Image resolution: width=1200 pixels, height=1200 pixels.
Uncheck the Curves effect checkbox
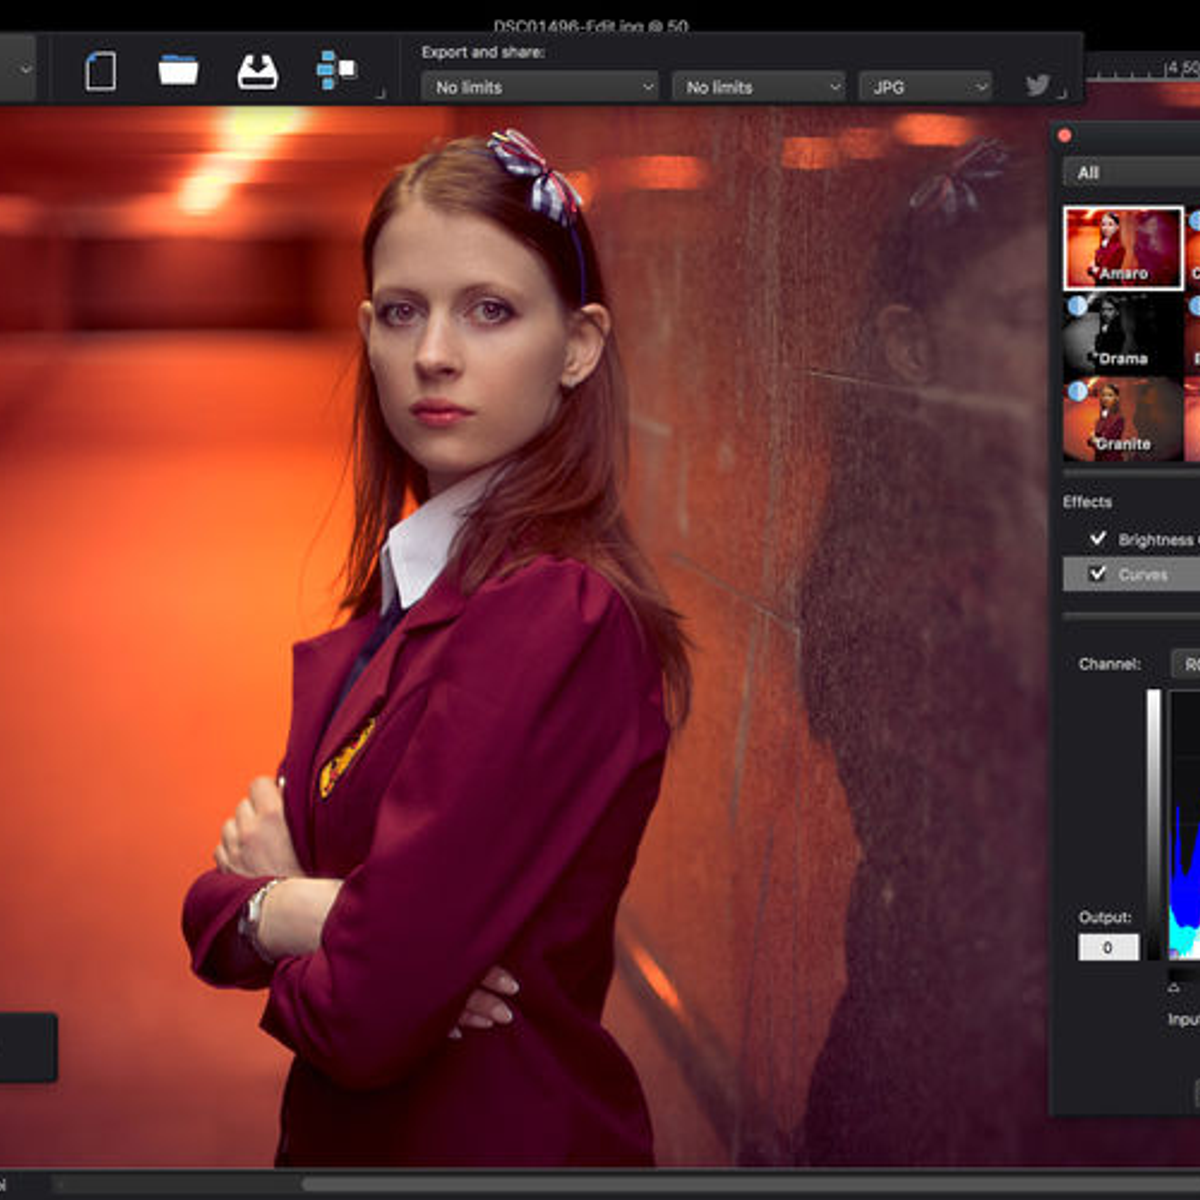[1098, 573]
